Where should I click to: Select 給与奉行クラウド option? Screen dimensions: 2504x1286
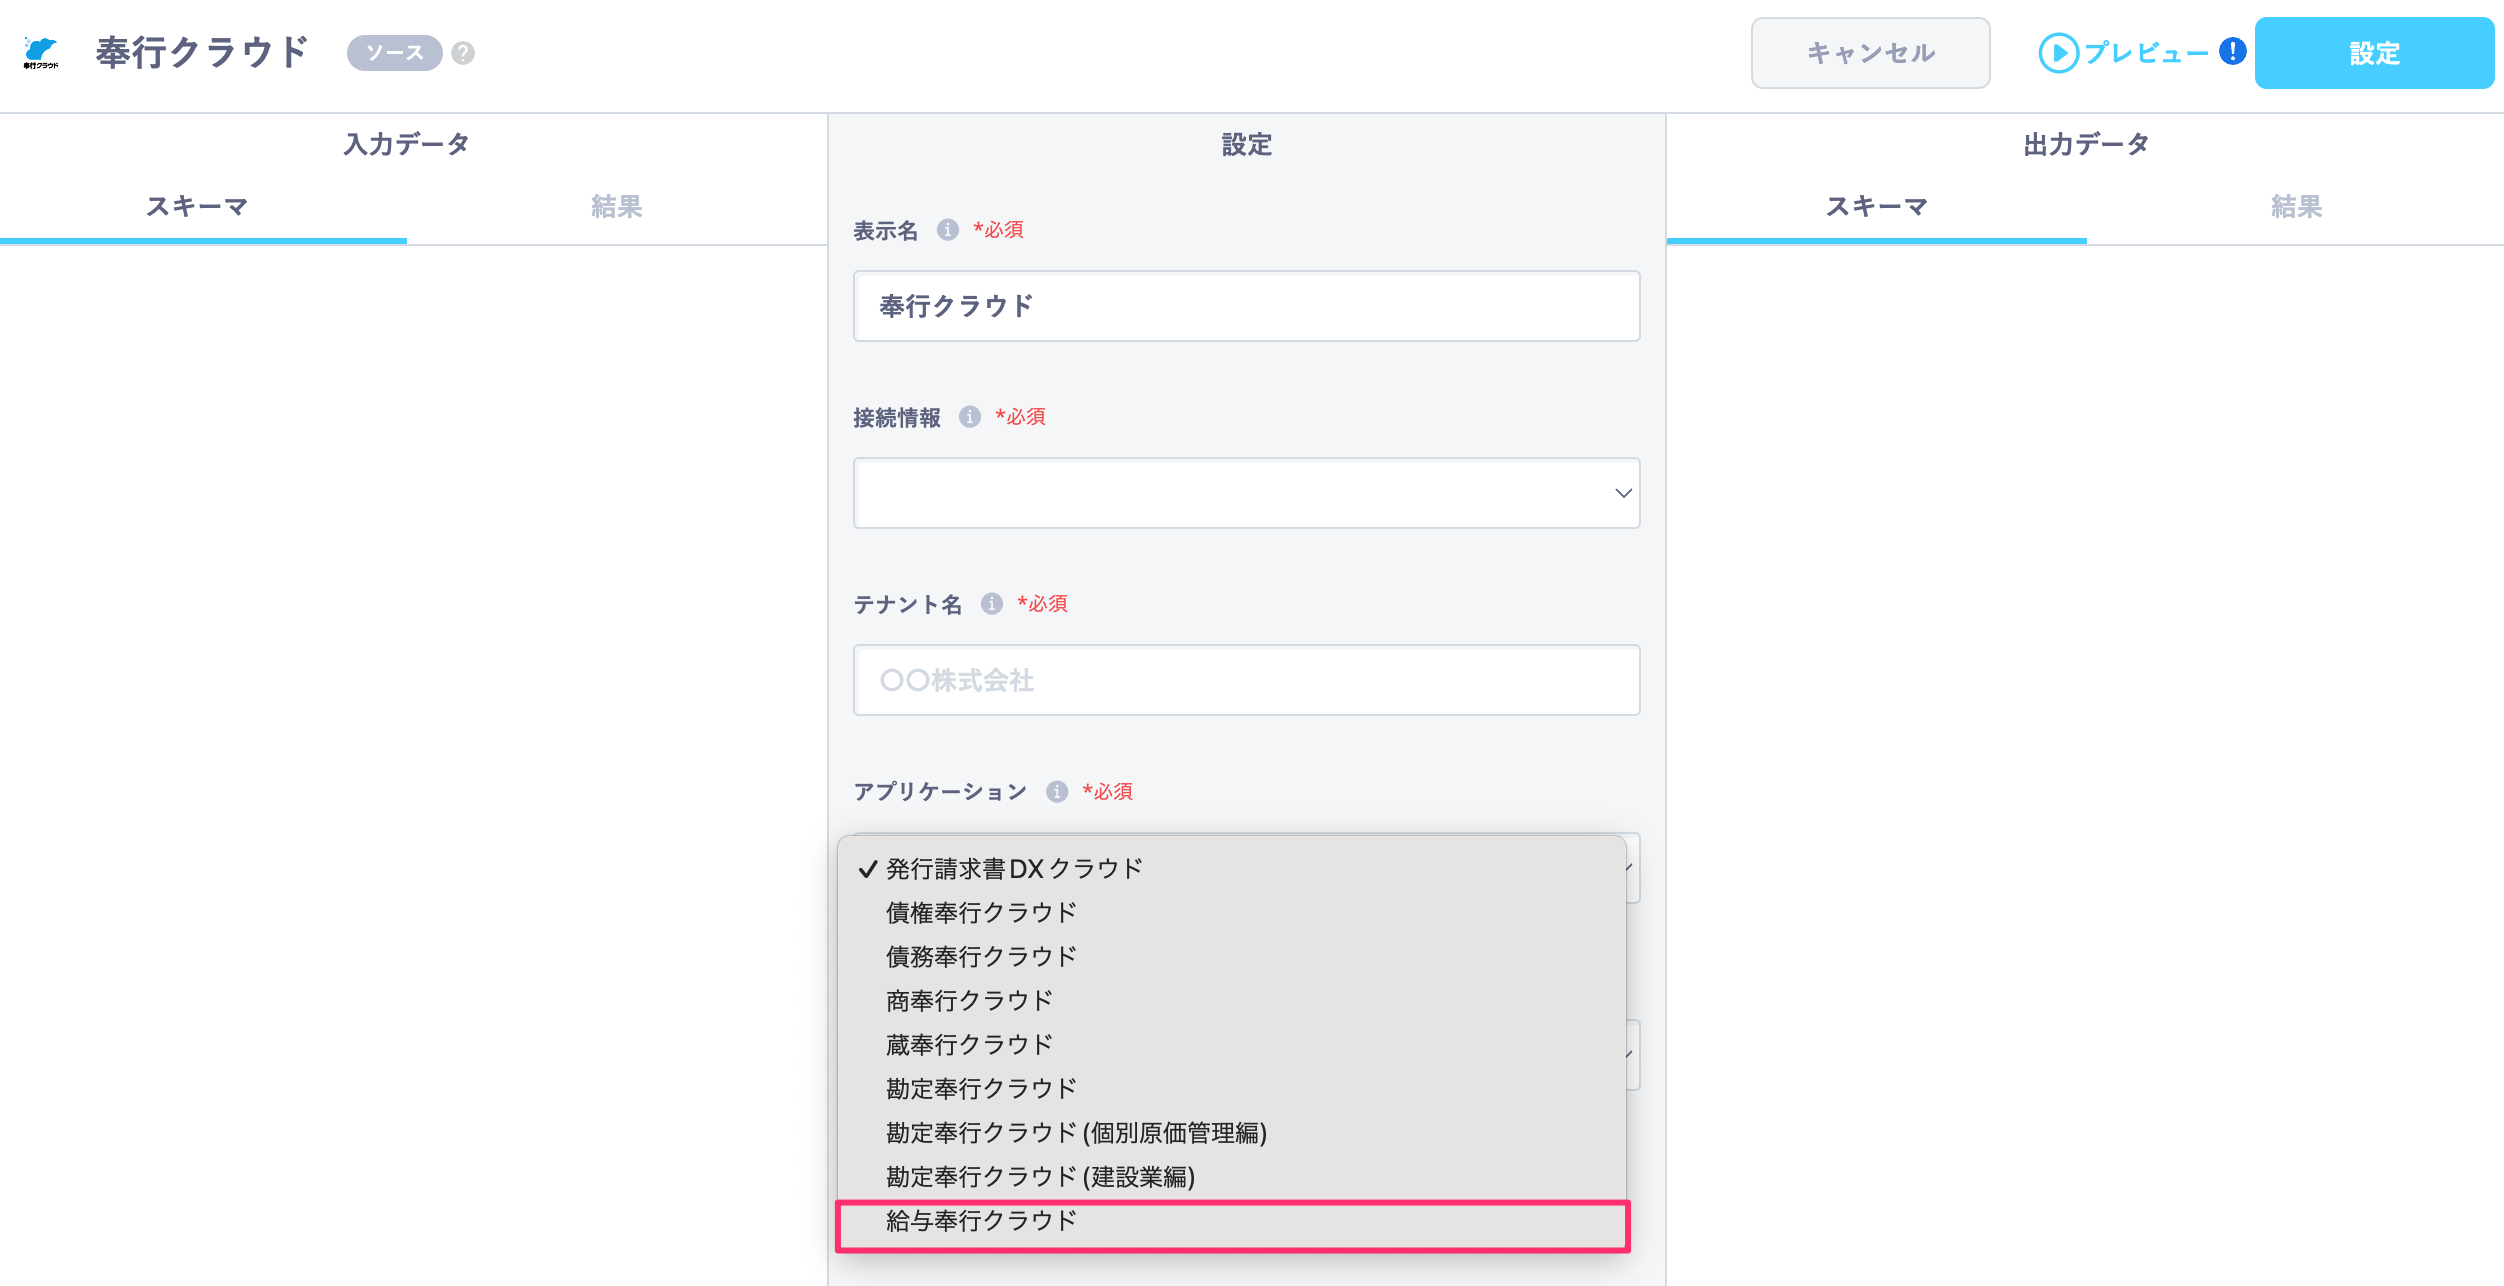[x=1232, y=1222]
